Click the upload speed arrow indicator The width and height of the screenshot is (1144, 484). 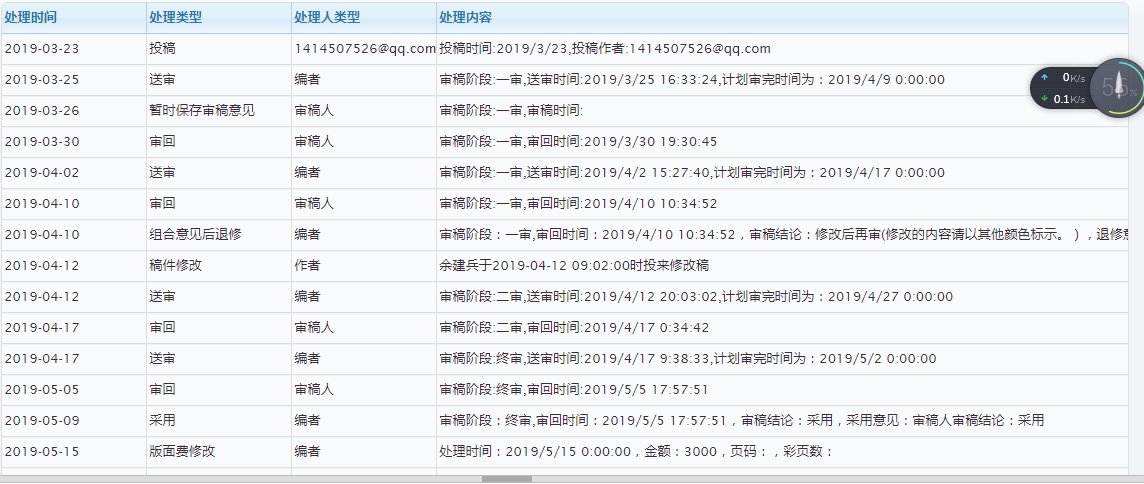(1044, 77)
